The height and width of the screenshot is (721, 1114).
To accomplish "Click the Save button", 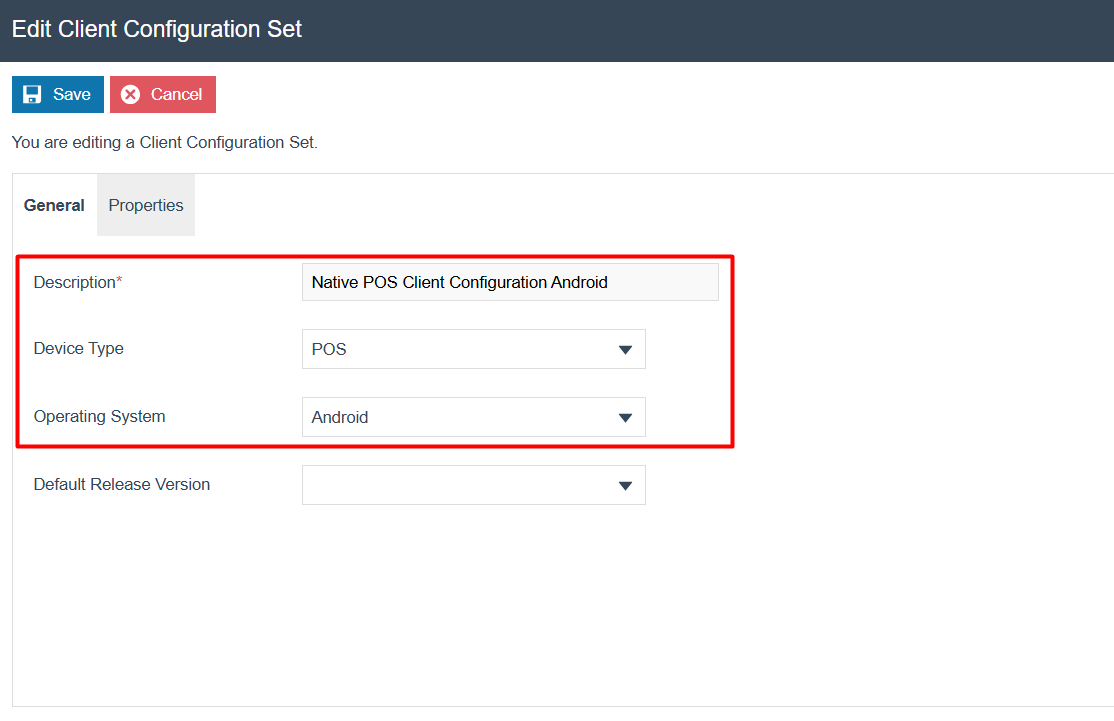I will tap(57, 93).
